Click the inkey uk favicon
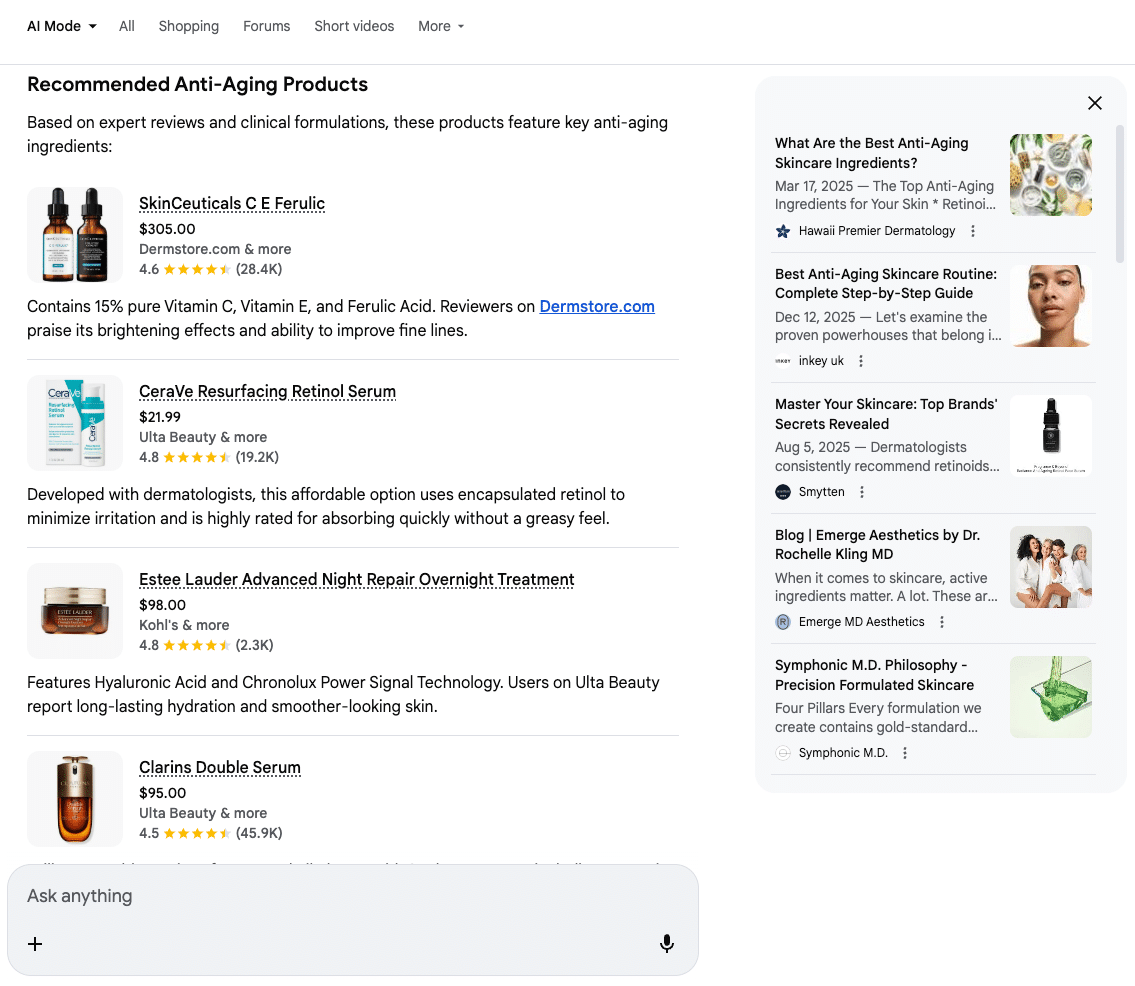The image size is (1135, 986). [782, 361]
